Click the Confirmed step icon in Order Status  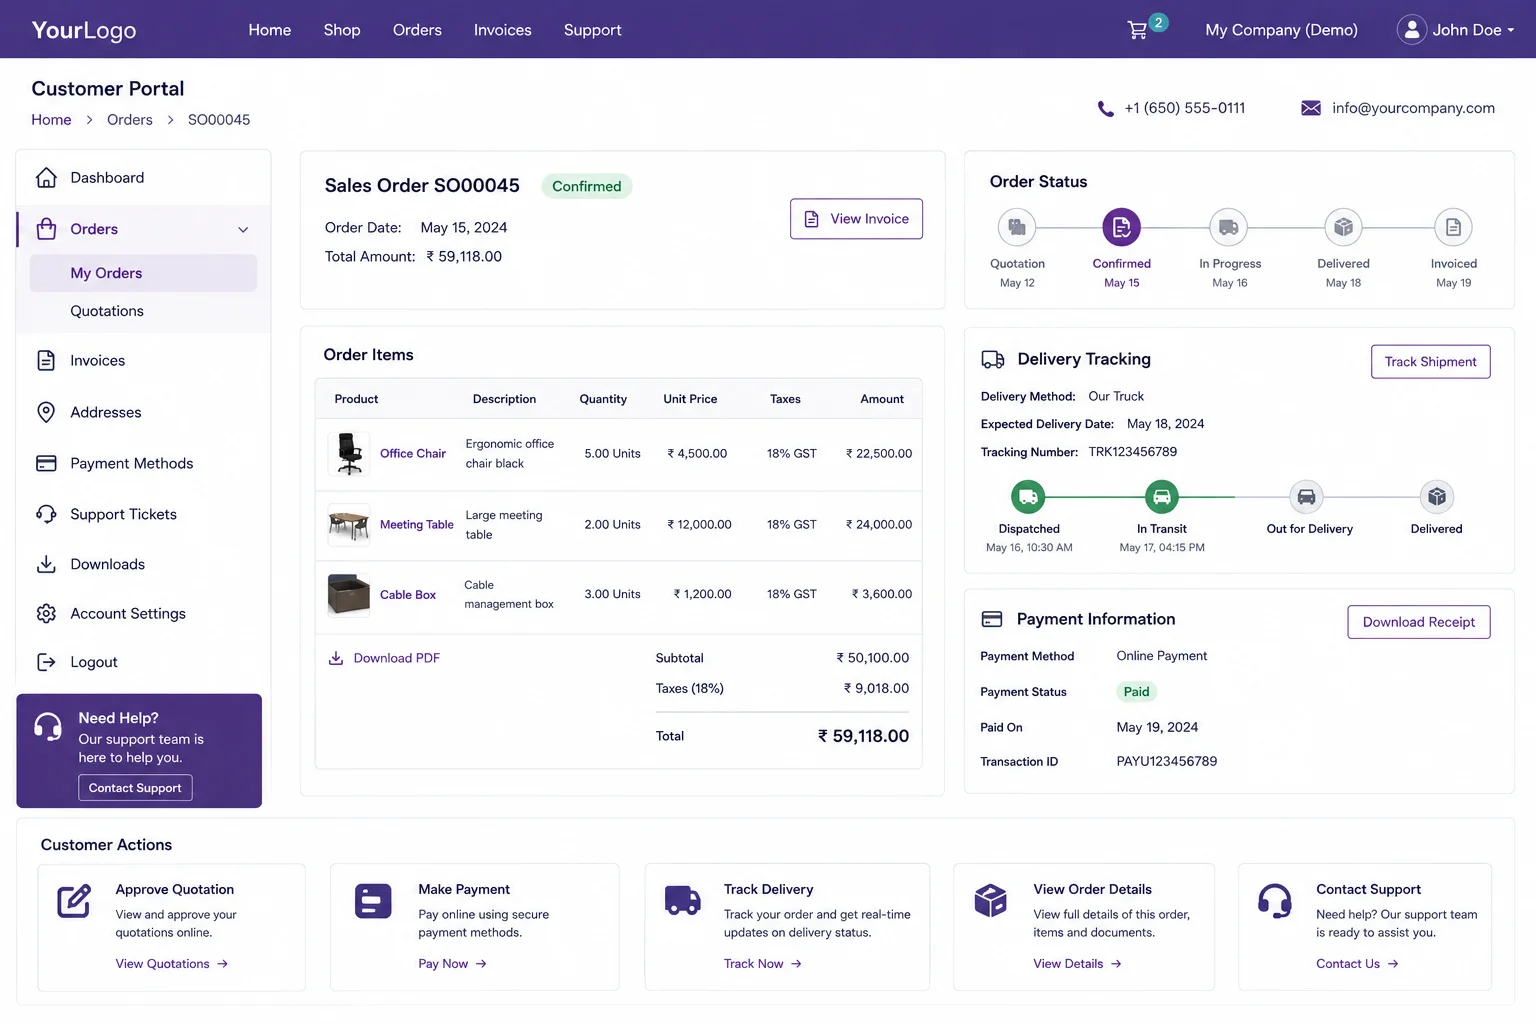point(1121,227)
